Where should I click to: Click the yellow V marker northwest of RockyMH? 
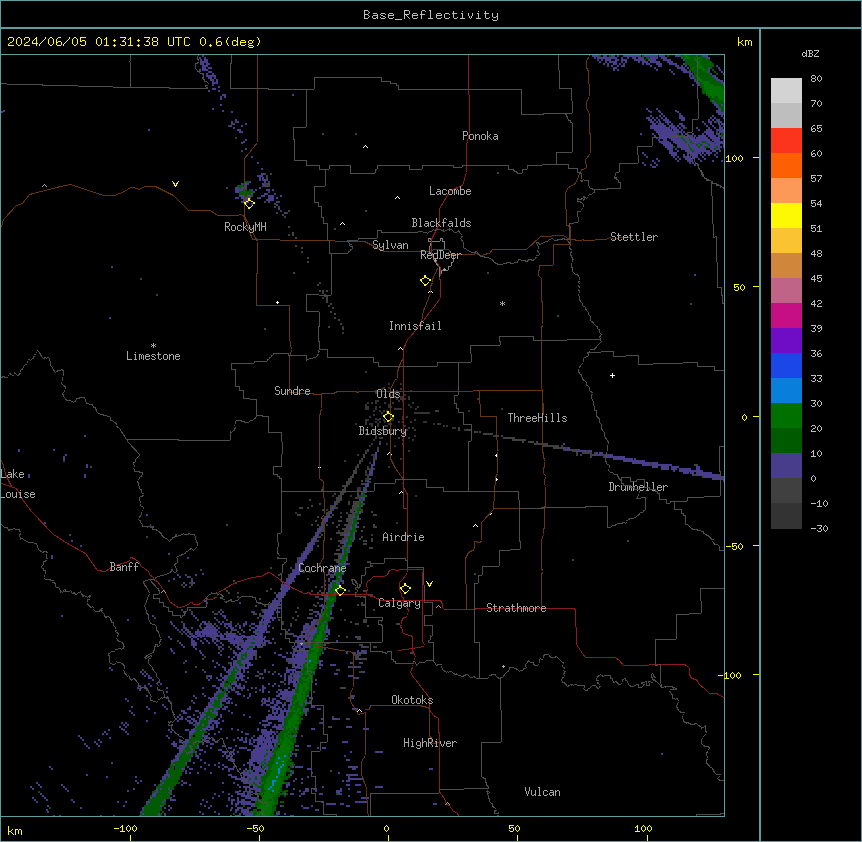[175, 184]
